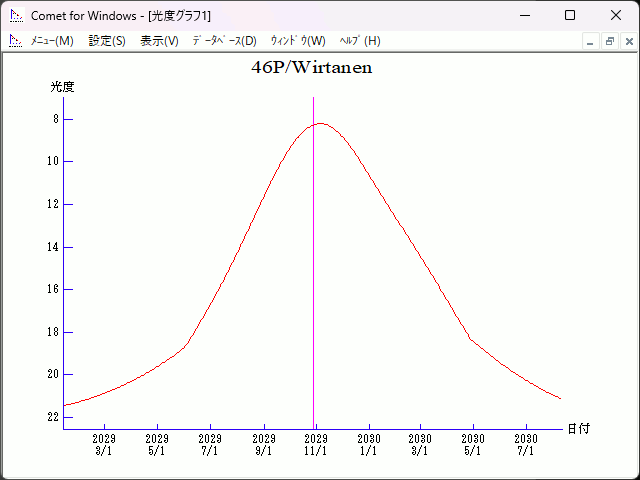Open the ヘルプ(H) help menu

point(360,41)
